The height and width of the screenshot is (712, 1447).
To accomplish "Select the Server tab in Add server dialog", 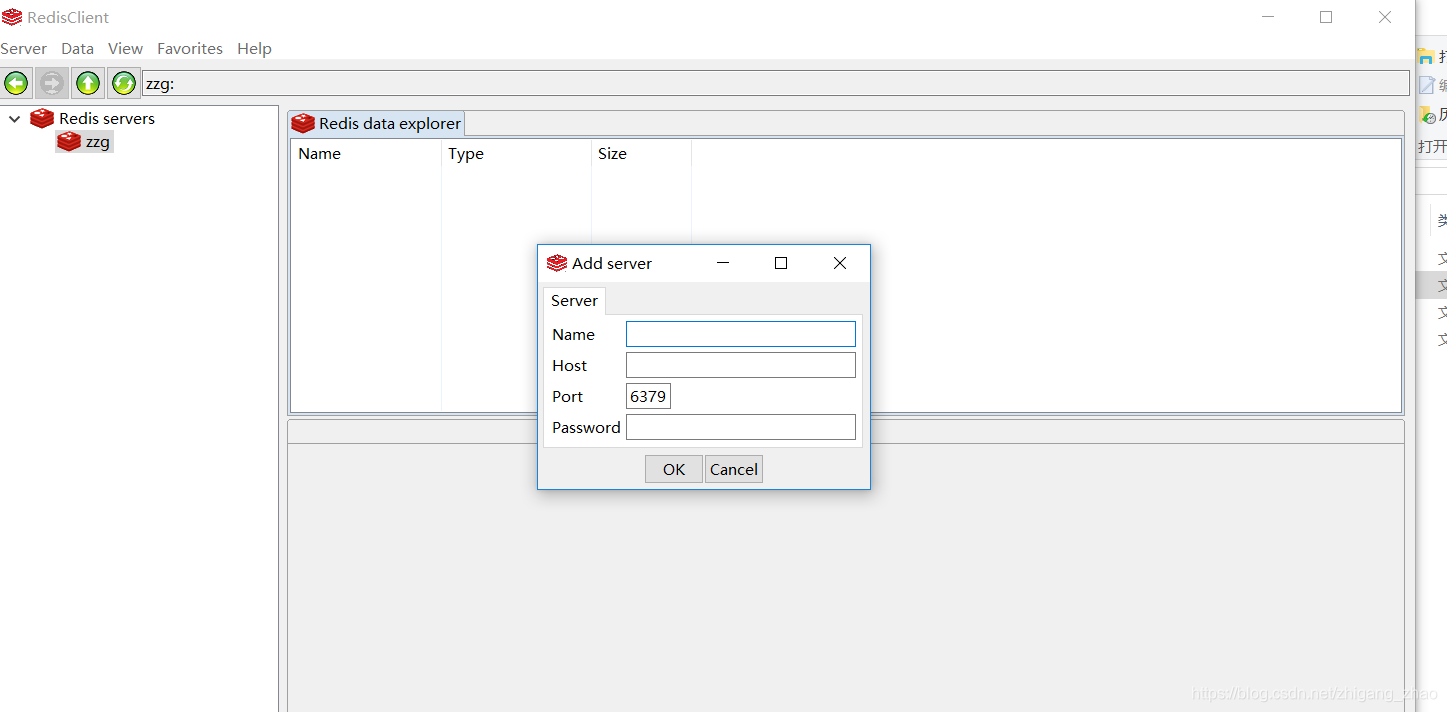I will [x=574, y=300].
